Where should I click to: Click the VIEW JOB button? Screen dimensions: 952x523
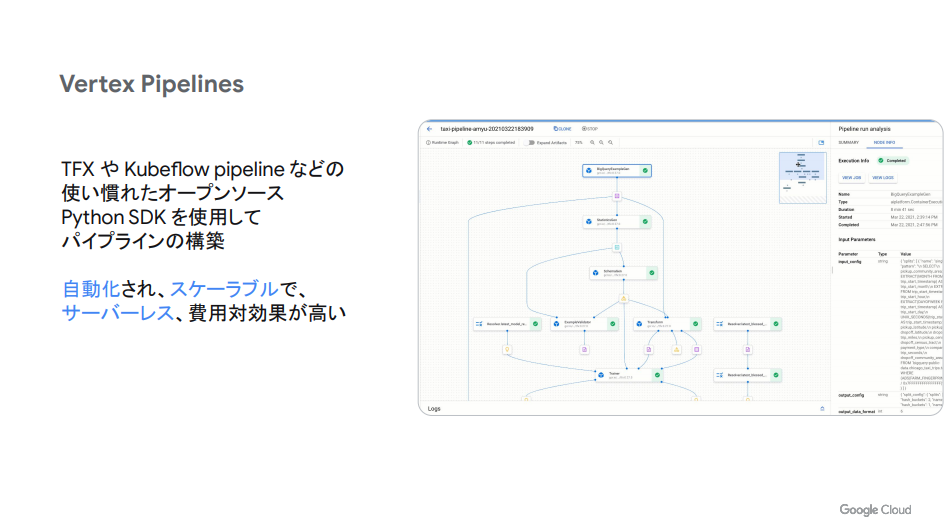click(851, 178)
